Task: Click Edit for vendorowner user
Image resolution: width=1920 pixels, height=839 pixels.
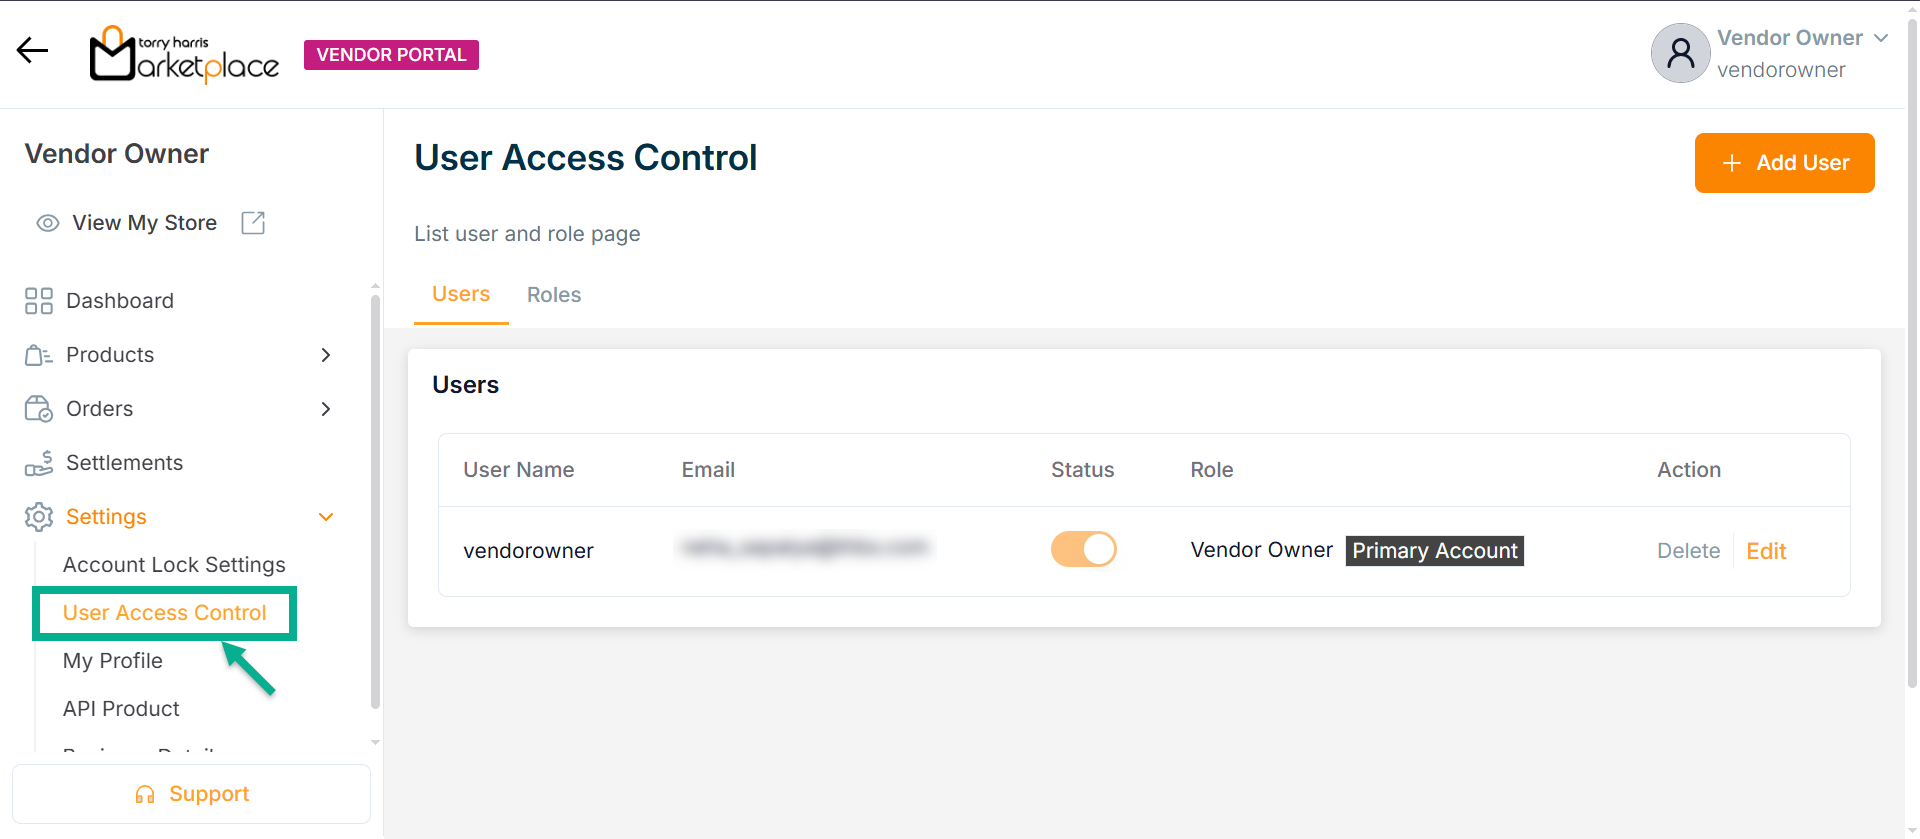Action: [1766, 551]
